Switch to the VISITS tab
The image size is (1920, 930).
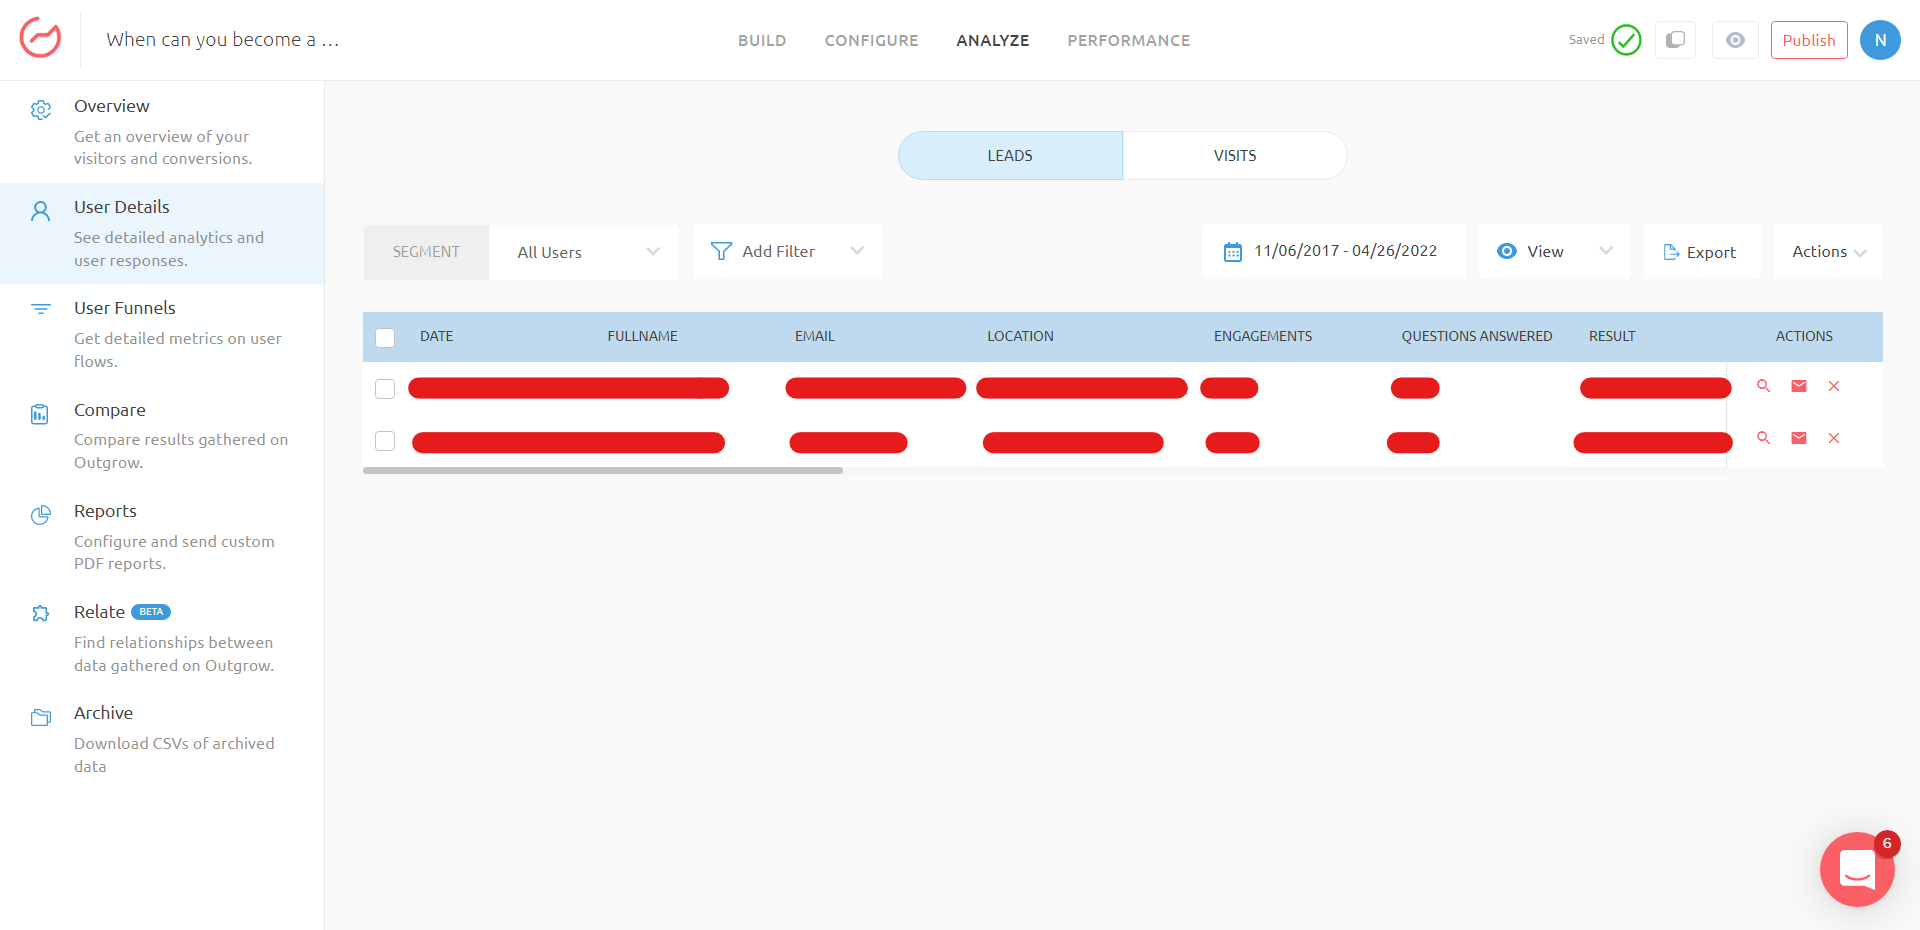[x=1235, y=156]
